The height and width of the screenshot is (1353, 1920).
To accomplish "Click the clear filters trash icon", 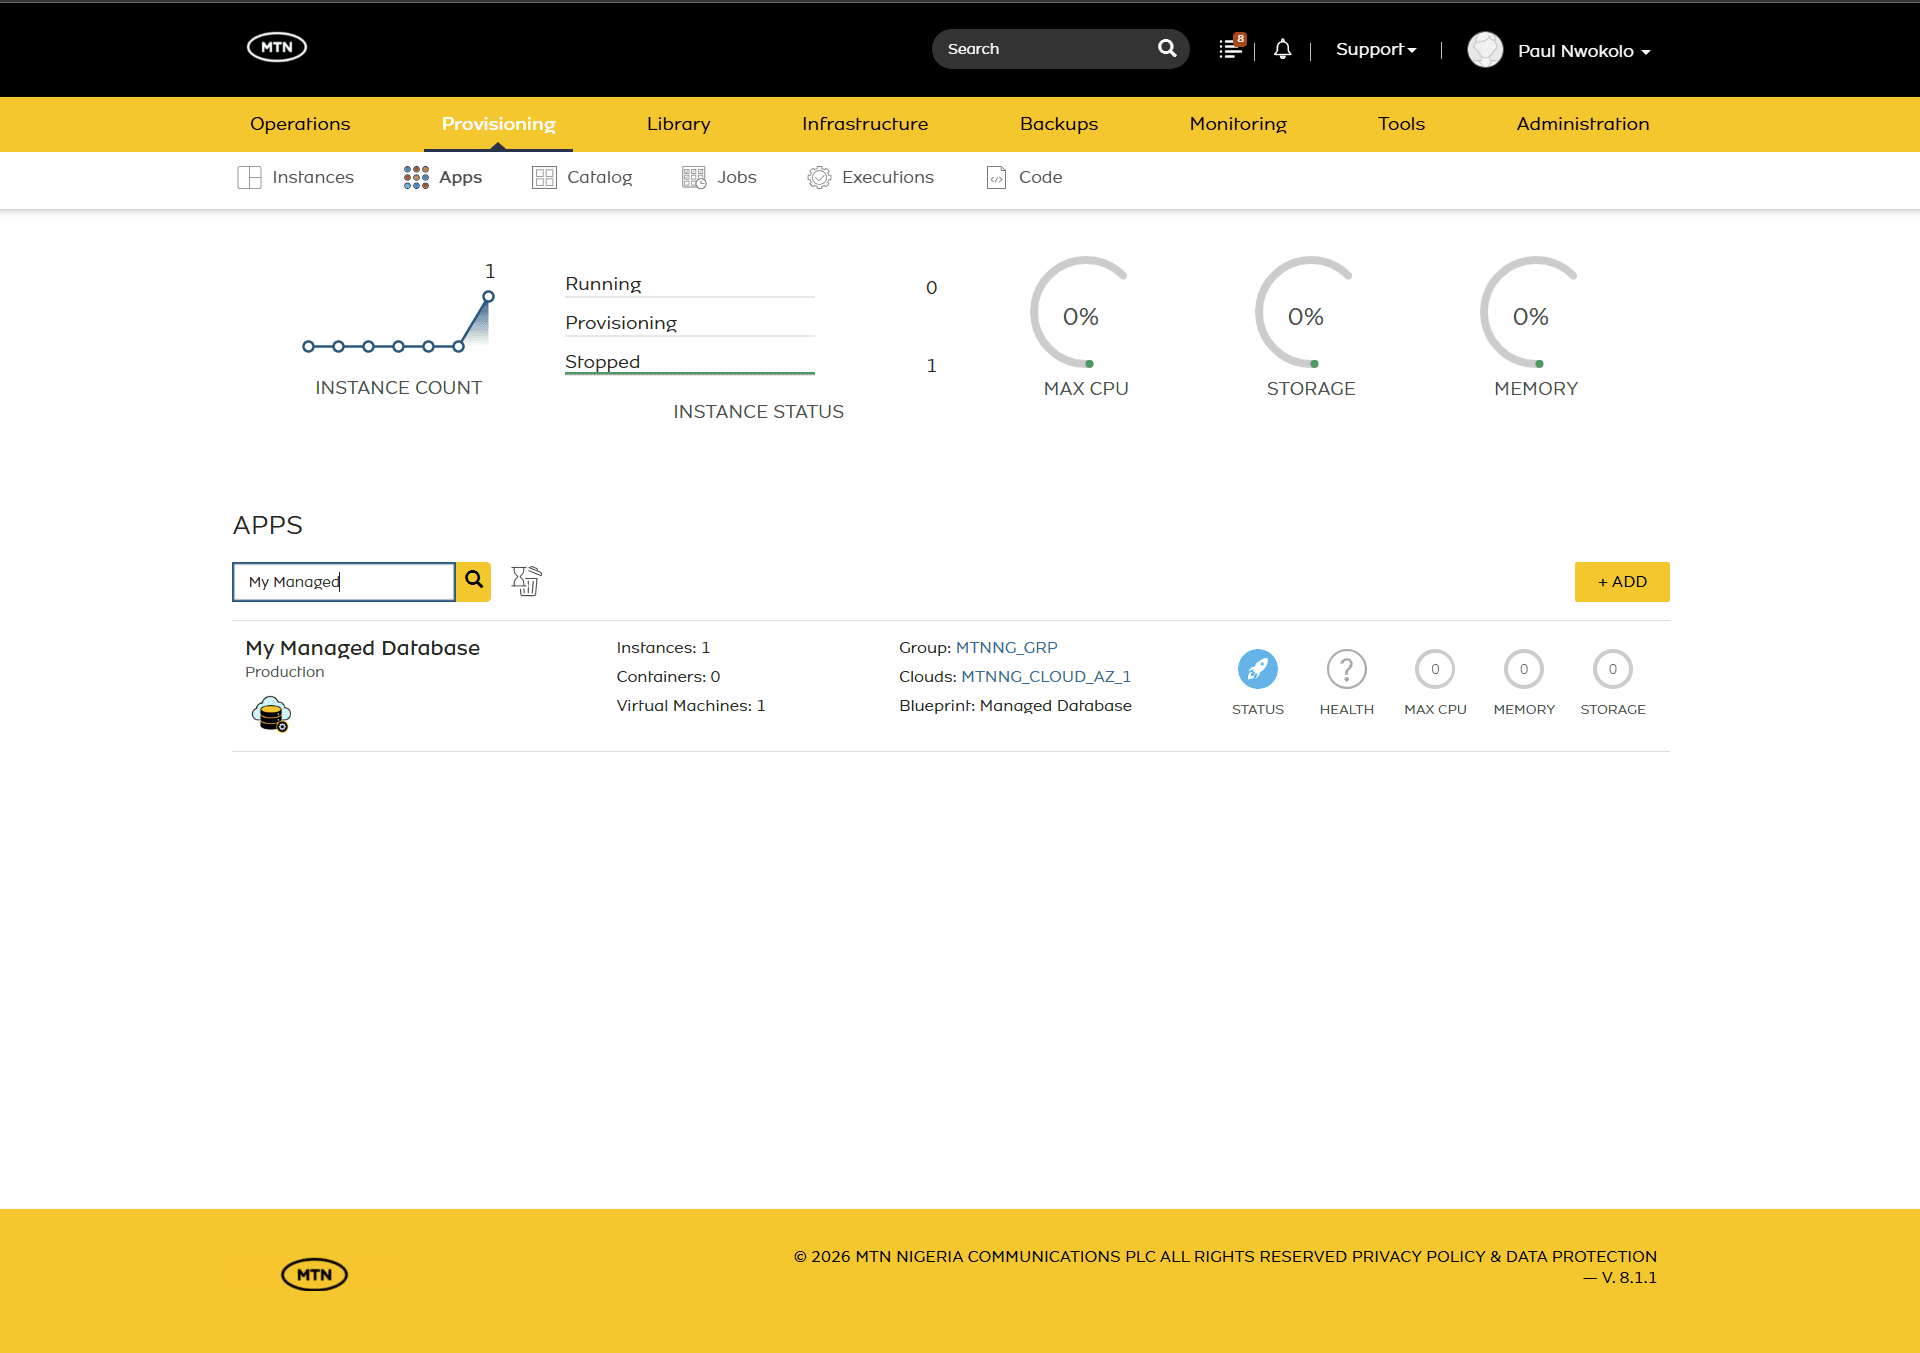I will tap(526, 581).
